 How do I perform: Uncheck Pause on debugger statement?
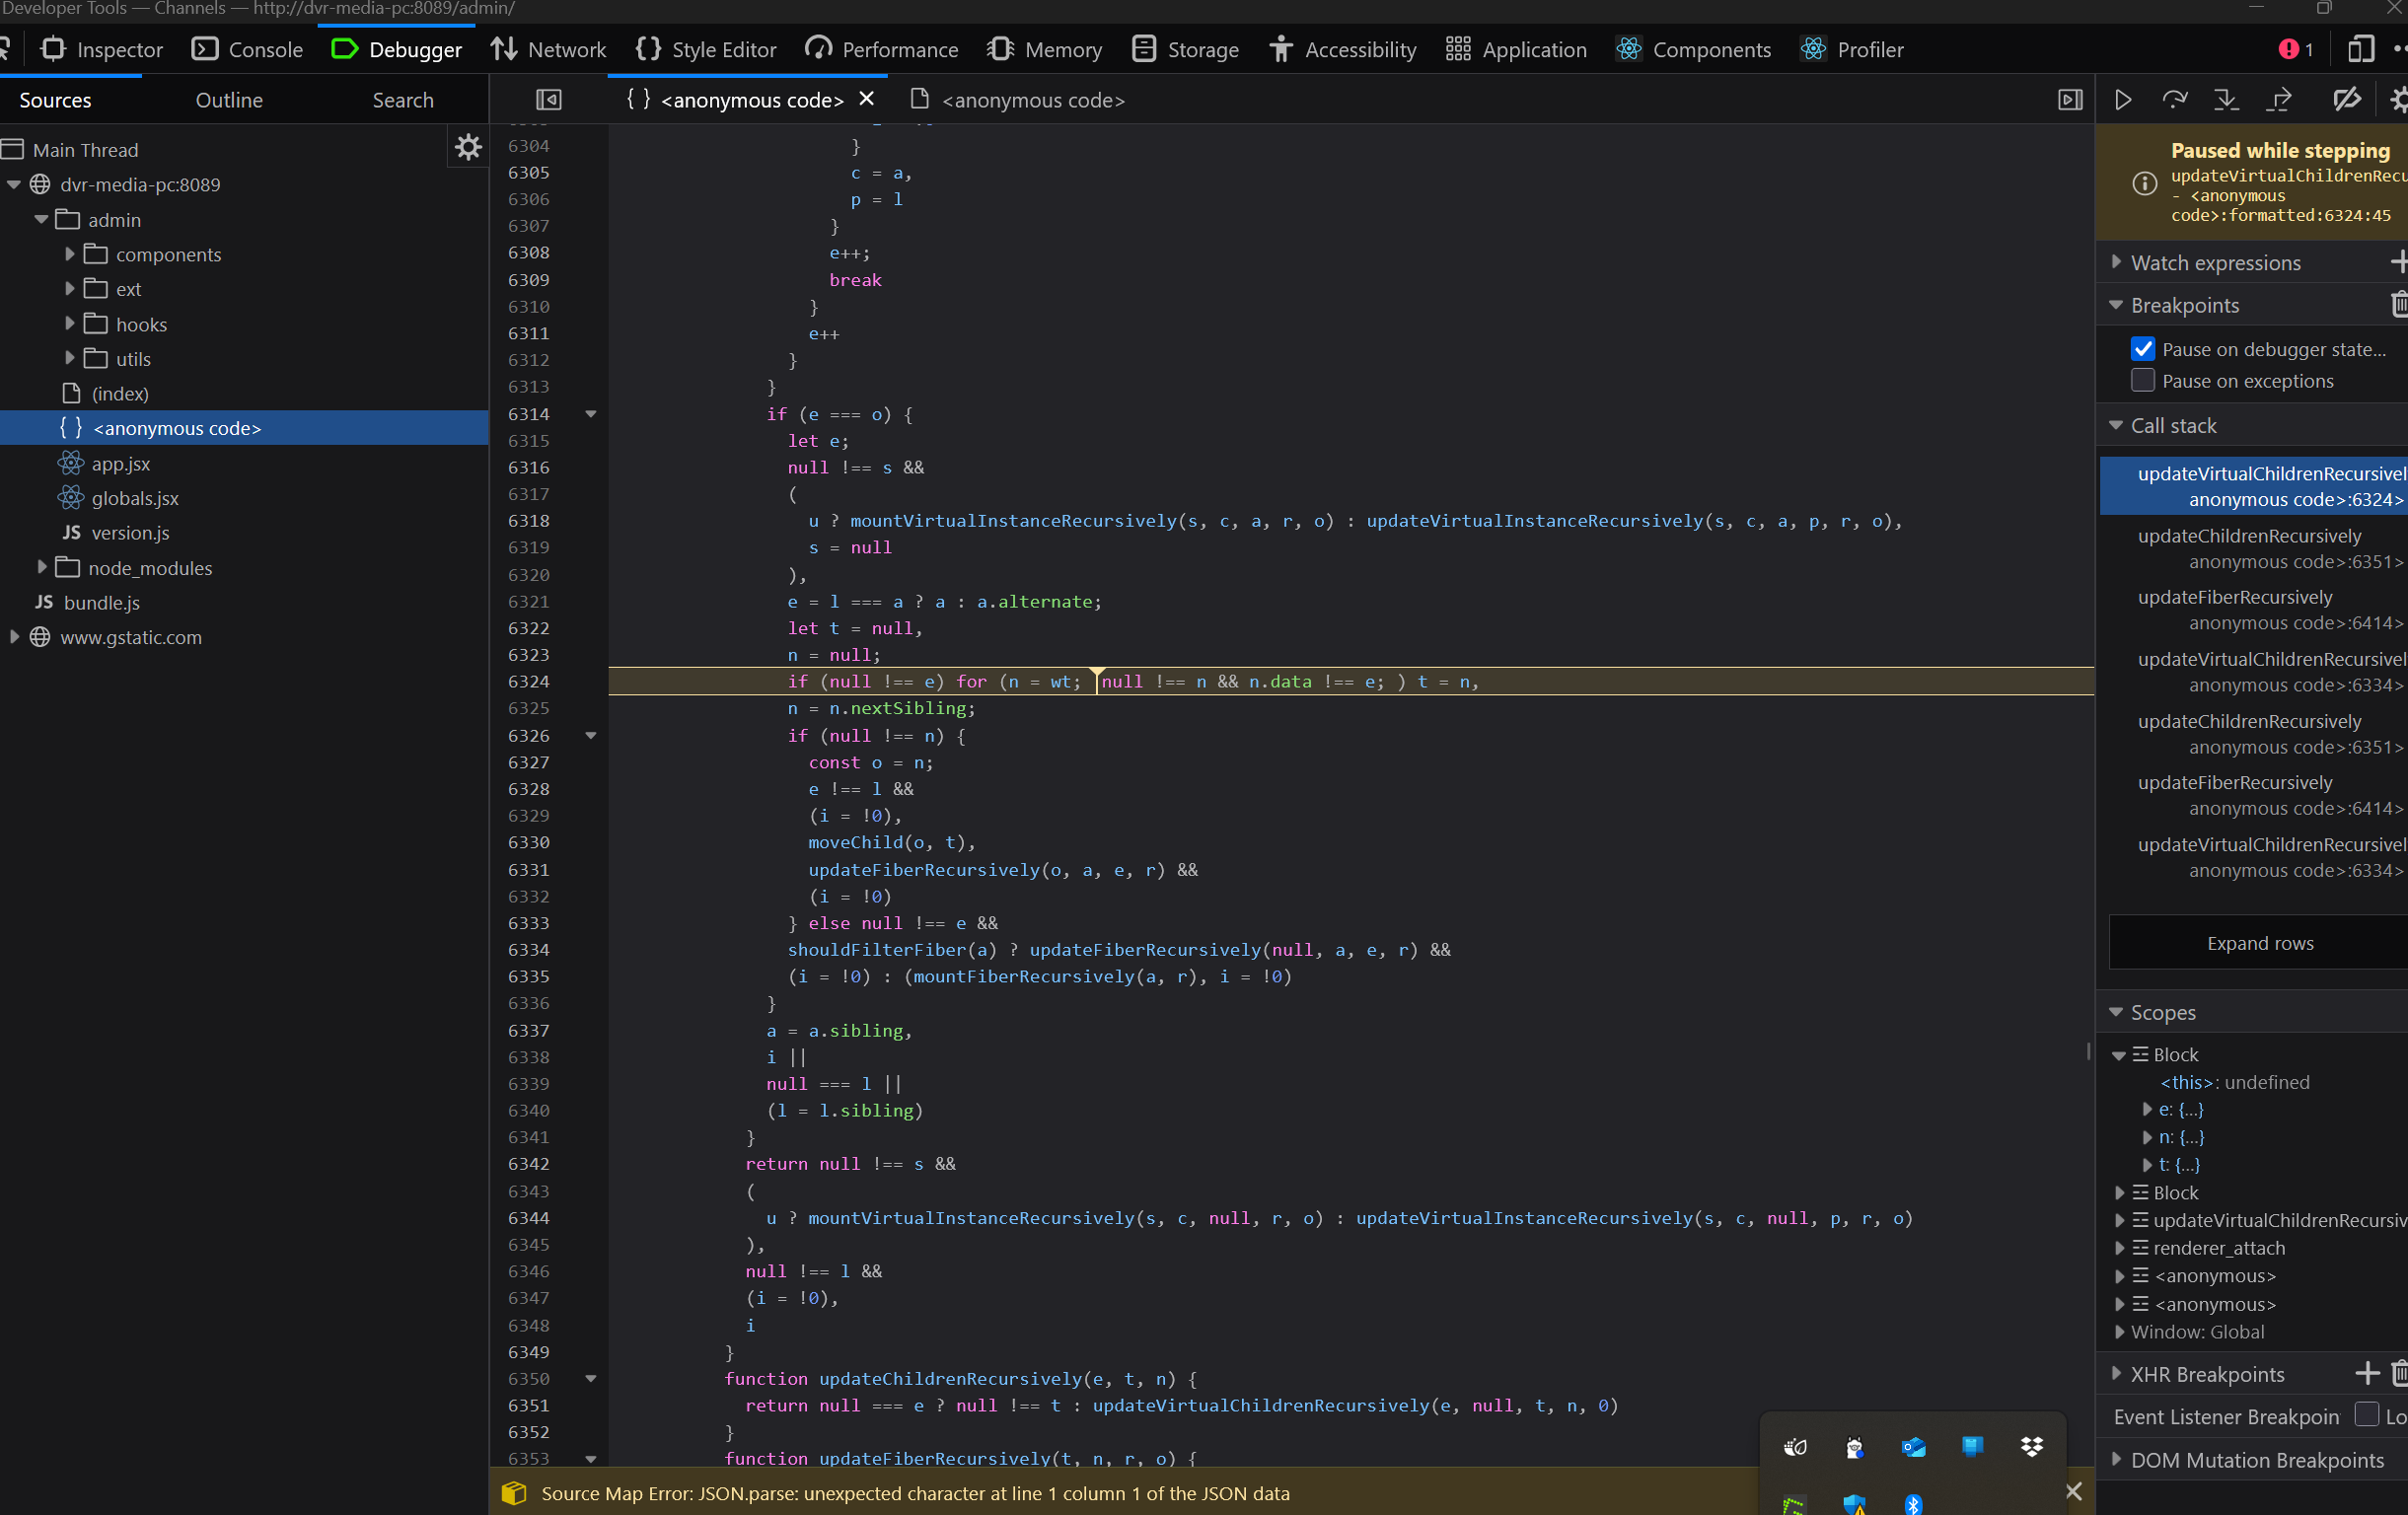pyautogui.click(x=2142, y=349)
